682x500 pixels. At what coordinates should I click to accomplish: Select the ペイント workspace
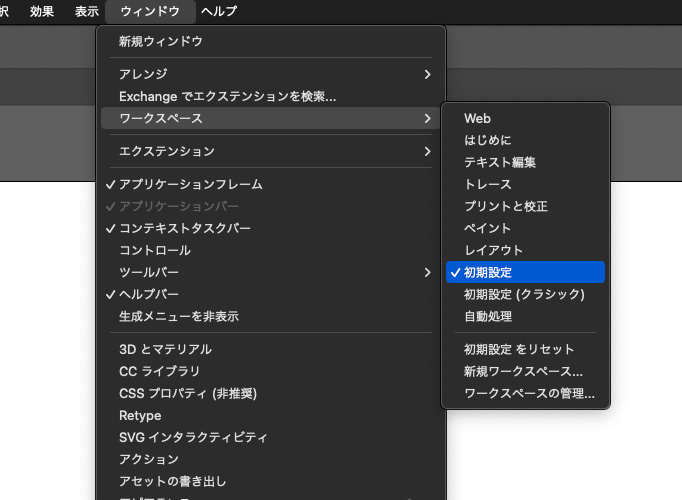[x=487, y=228]
